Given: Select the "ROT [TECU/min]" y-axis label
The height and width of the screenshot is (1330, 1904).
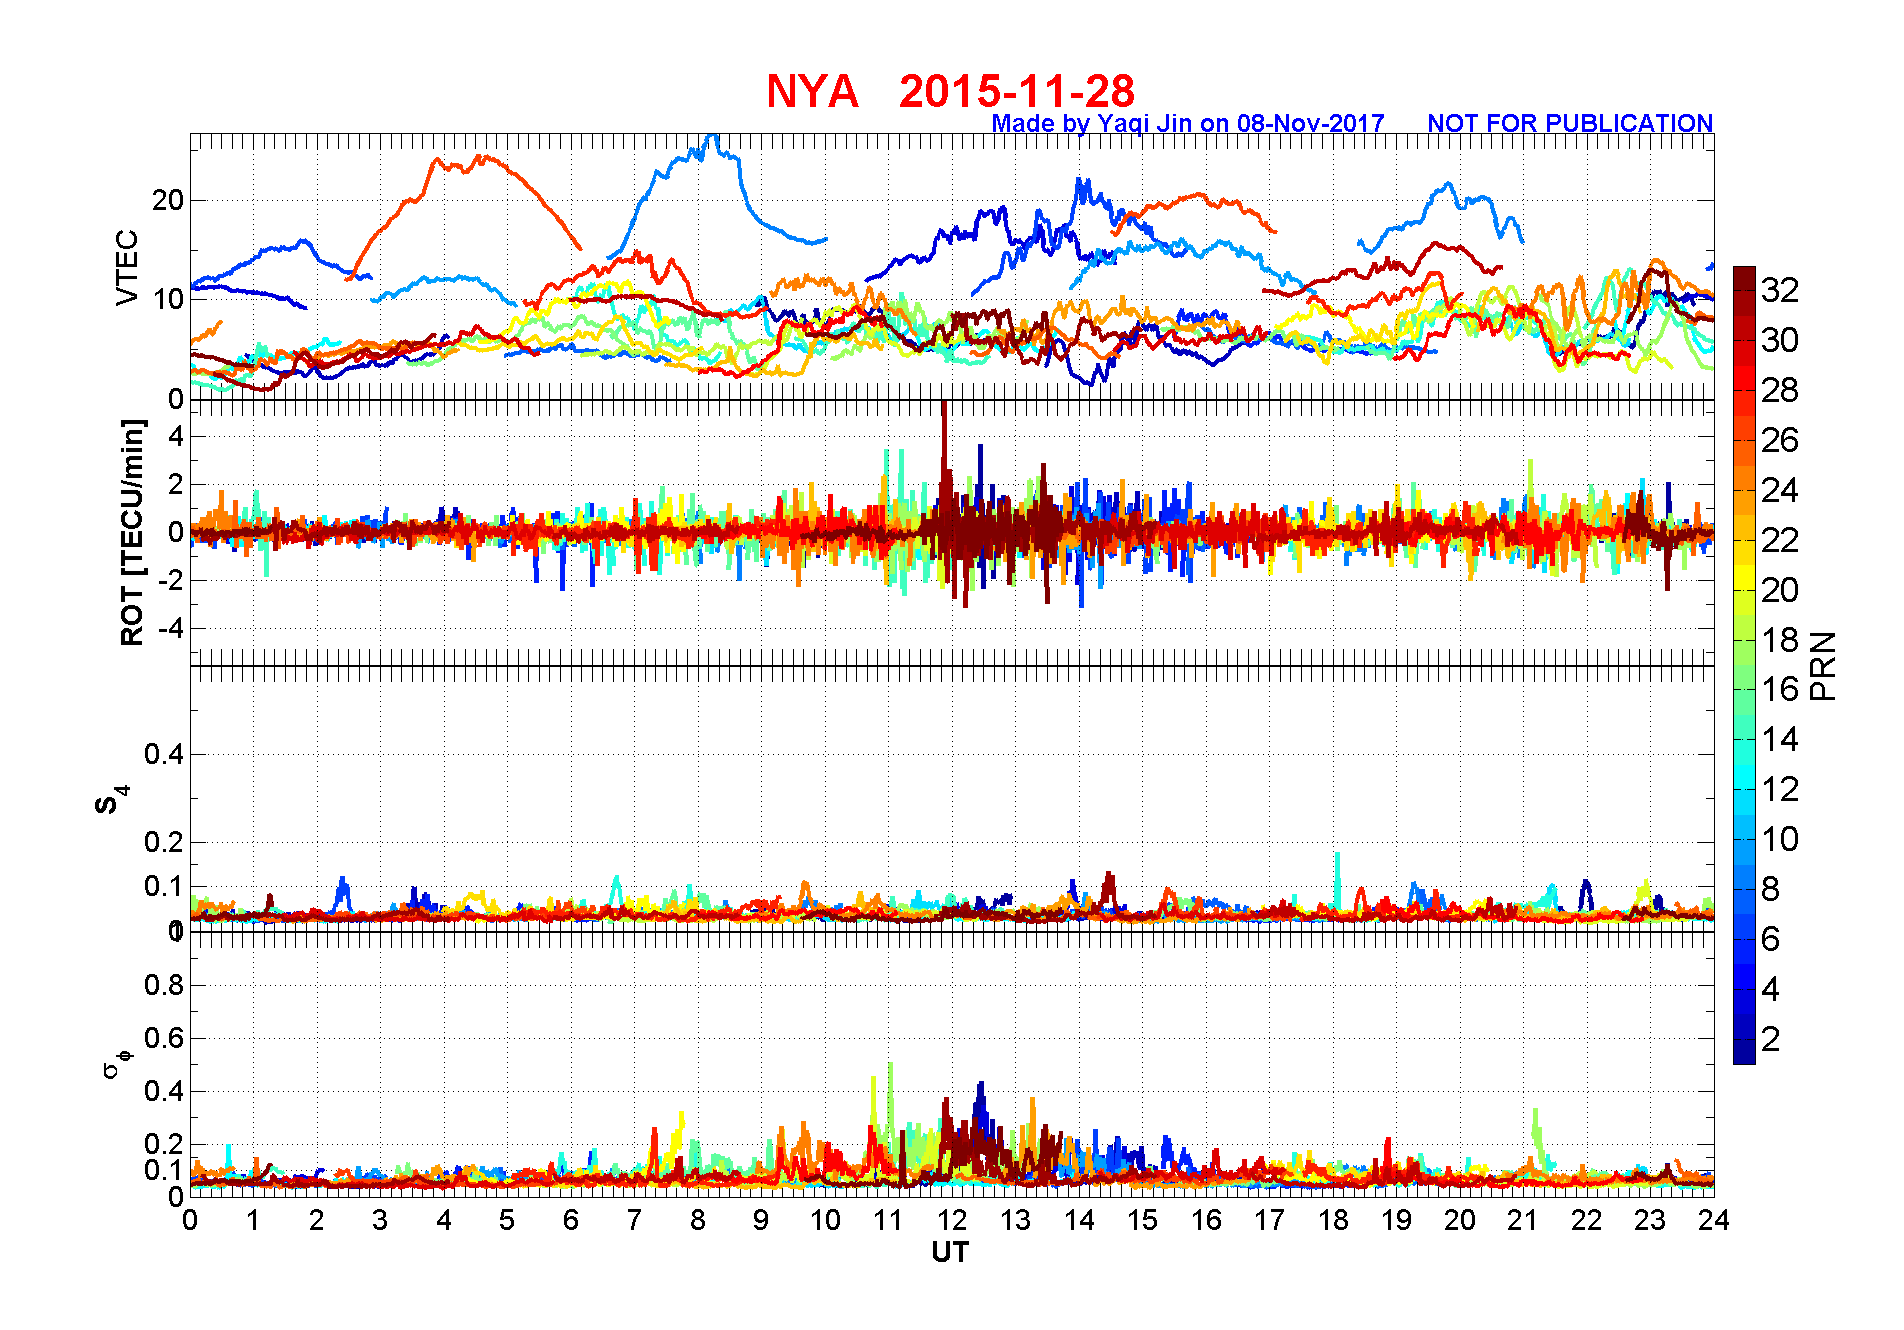Looking at the screenshot, I should (132, 532).
